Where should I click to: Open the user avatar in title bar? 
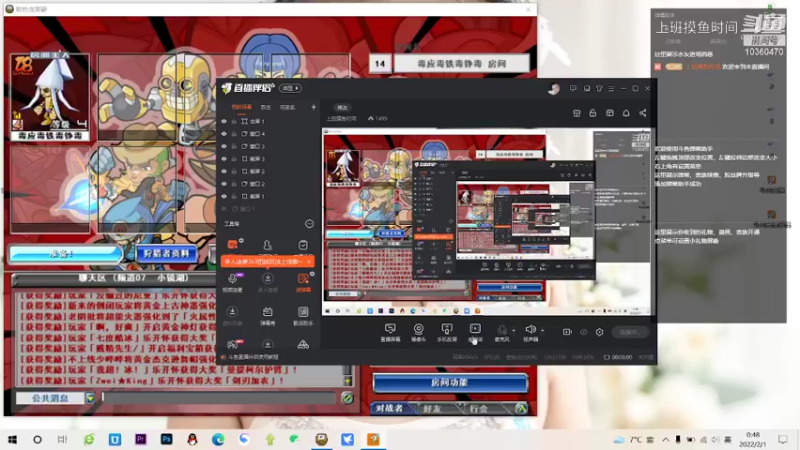pos(554,89)
